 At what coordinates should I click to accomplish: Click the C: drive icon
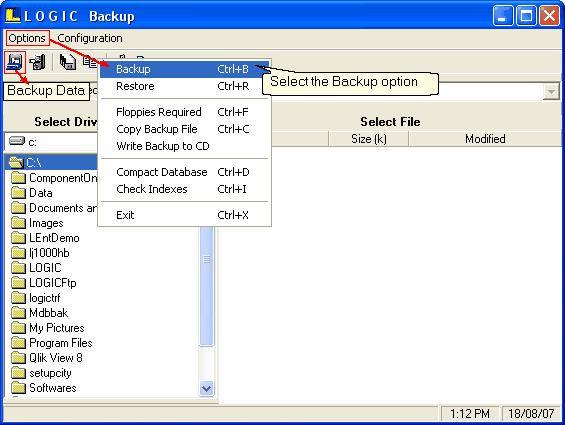17,141
